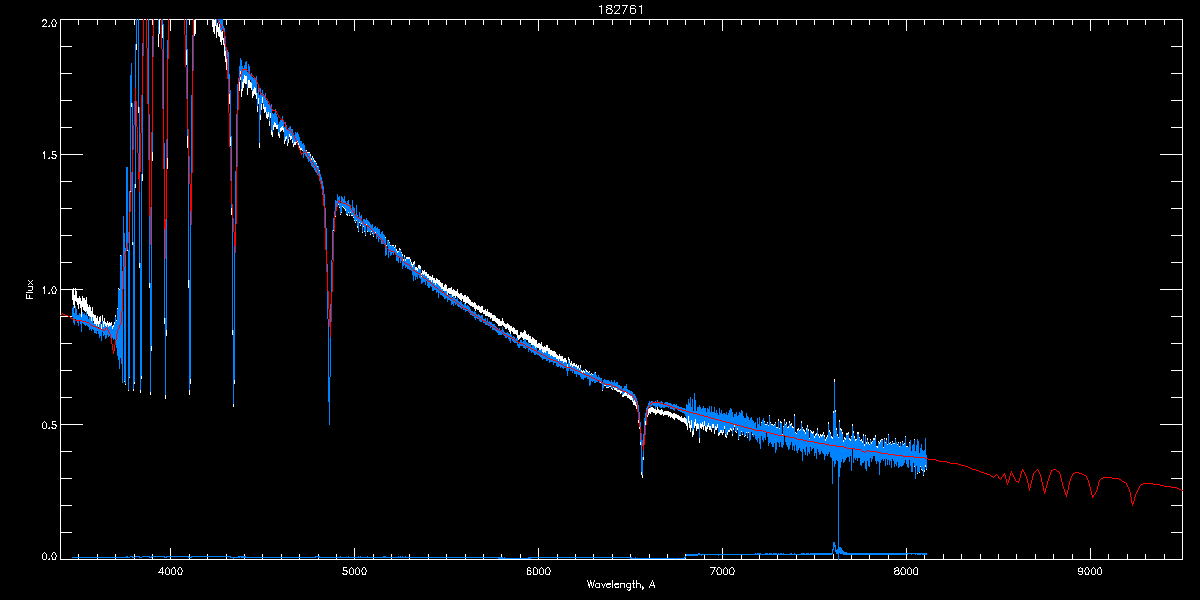Click the 0.5 flux tick label

(48, 425)
